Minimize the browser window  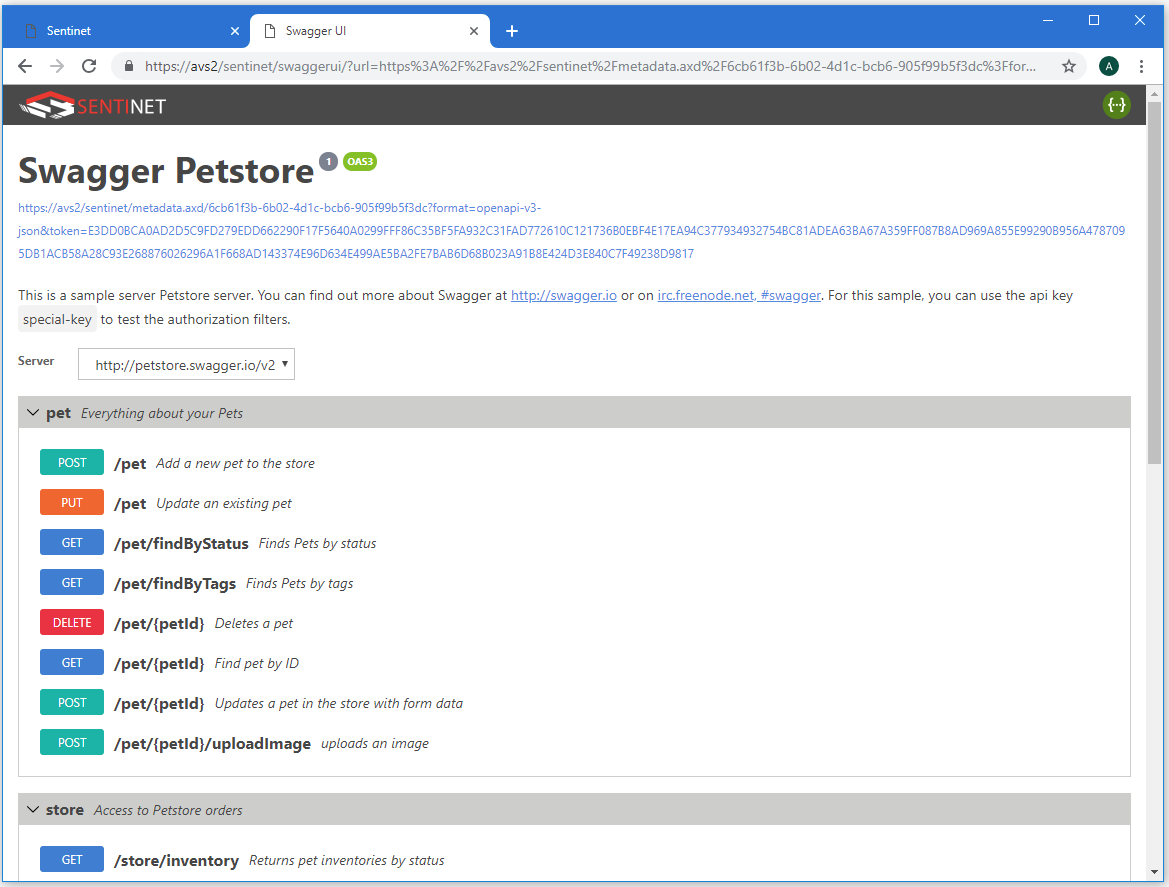[1047, 20]
